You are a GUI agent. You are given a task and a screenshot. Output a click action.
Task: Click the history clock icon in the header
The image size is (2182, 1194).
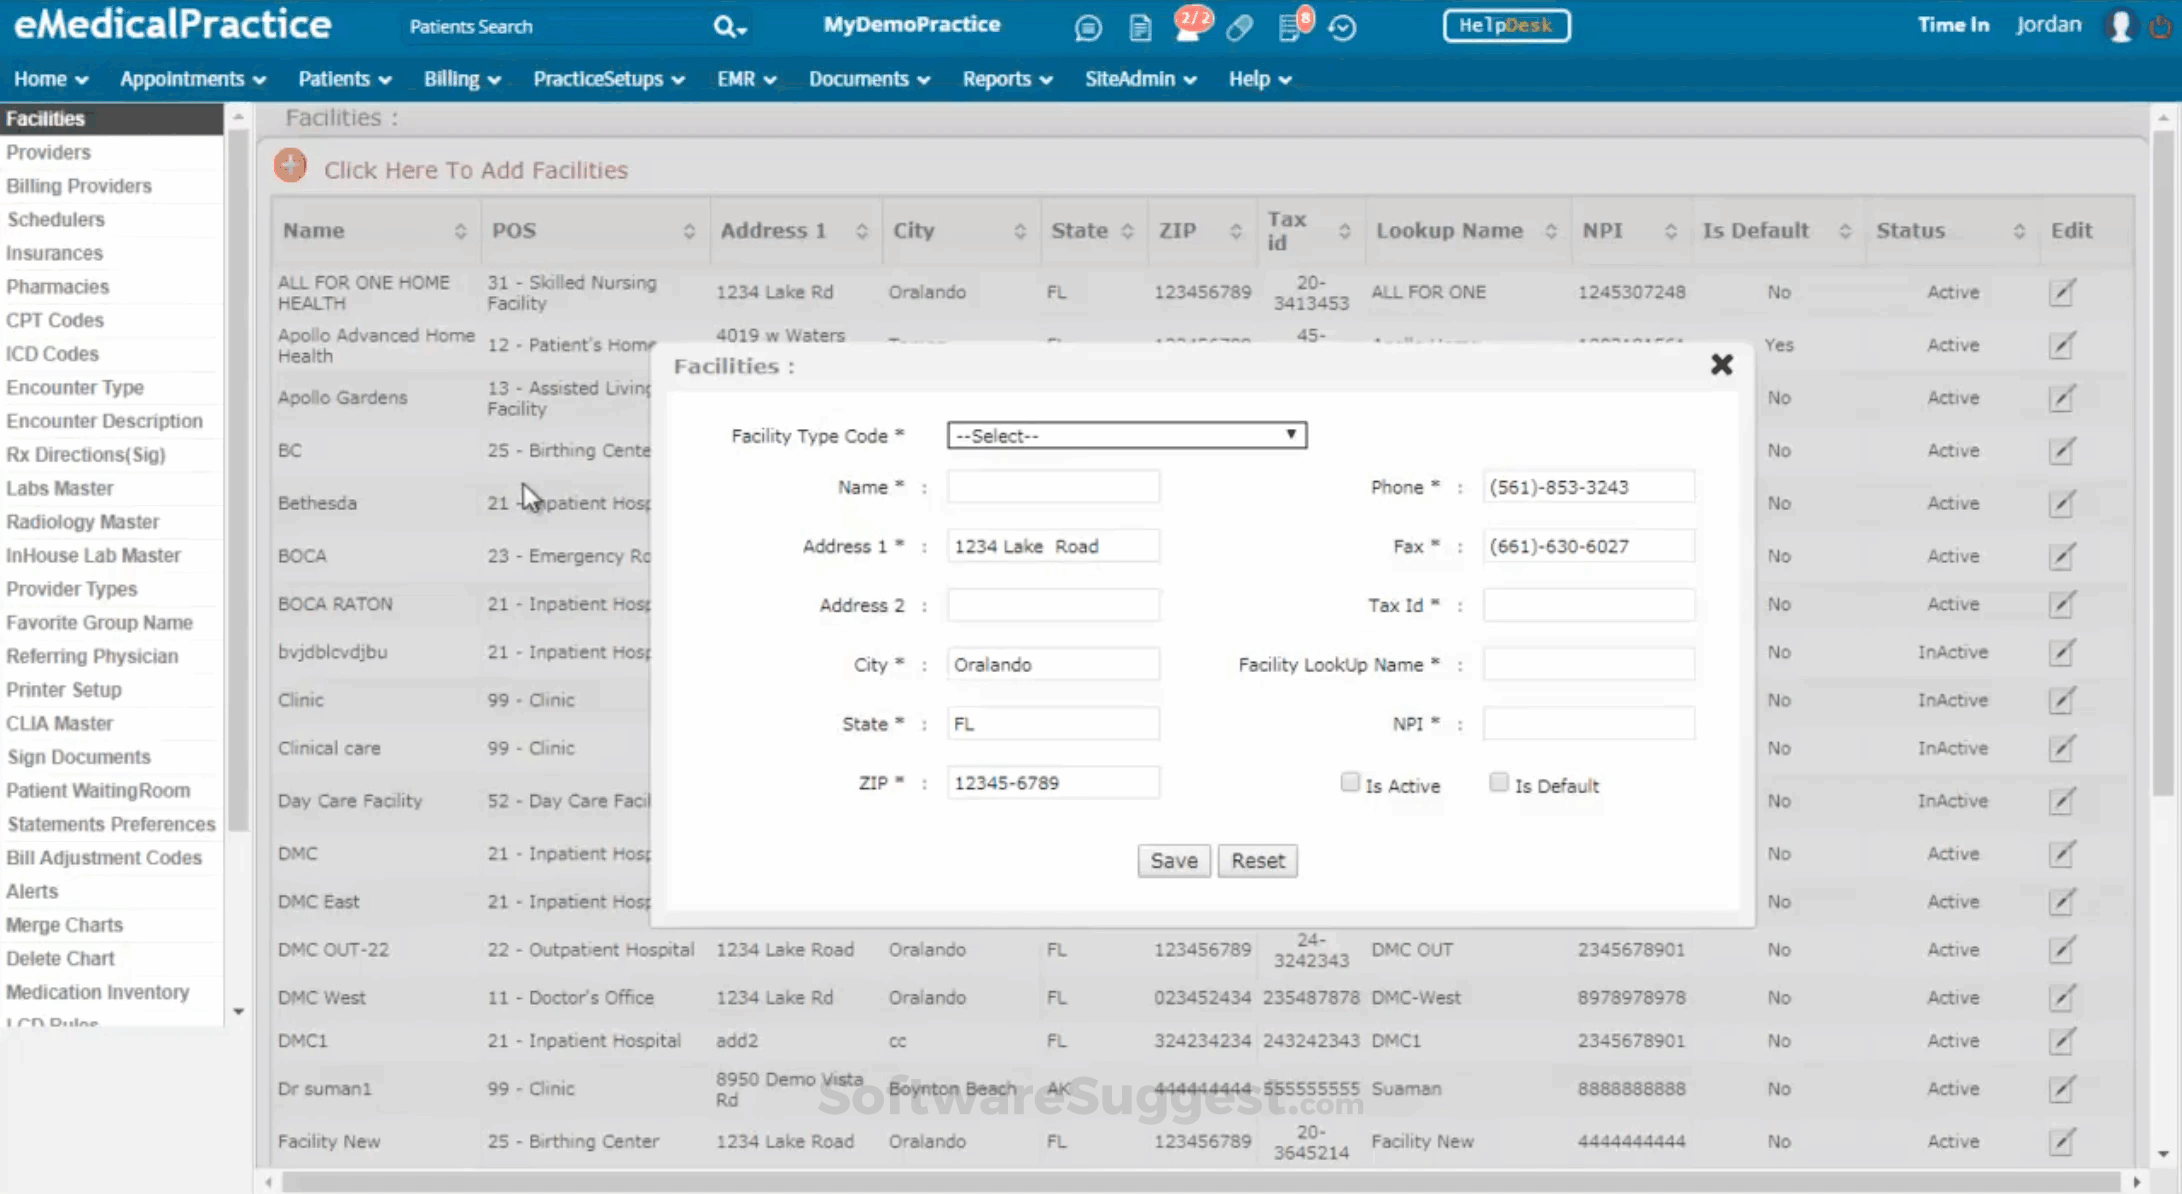[1343, 27]
